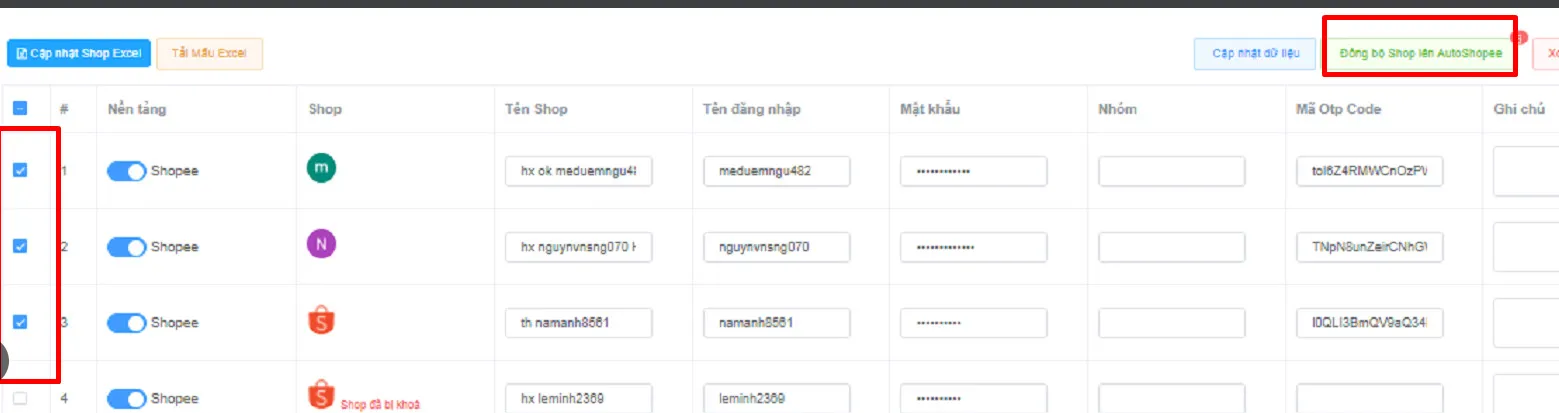Click the 'Nhóm' column header
Image resolution: width=1559 pixels, height=413 pixels.
[1117, 109]
